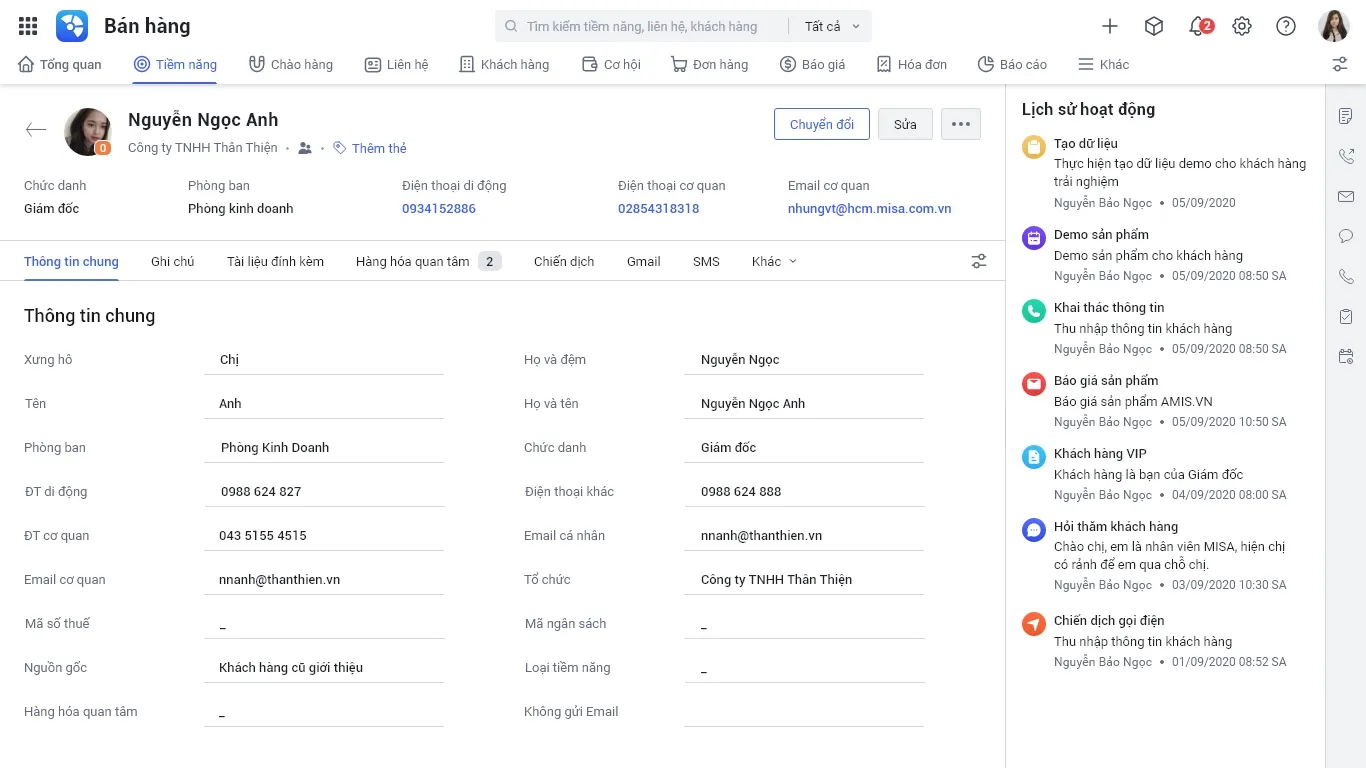This screenshot has width=1366, height=768.
Task: Open user profile avatar menu
Action: pyautogui.click(x=1334, y=26)
